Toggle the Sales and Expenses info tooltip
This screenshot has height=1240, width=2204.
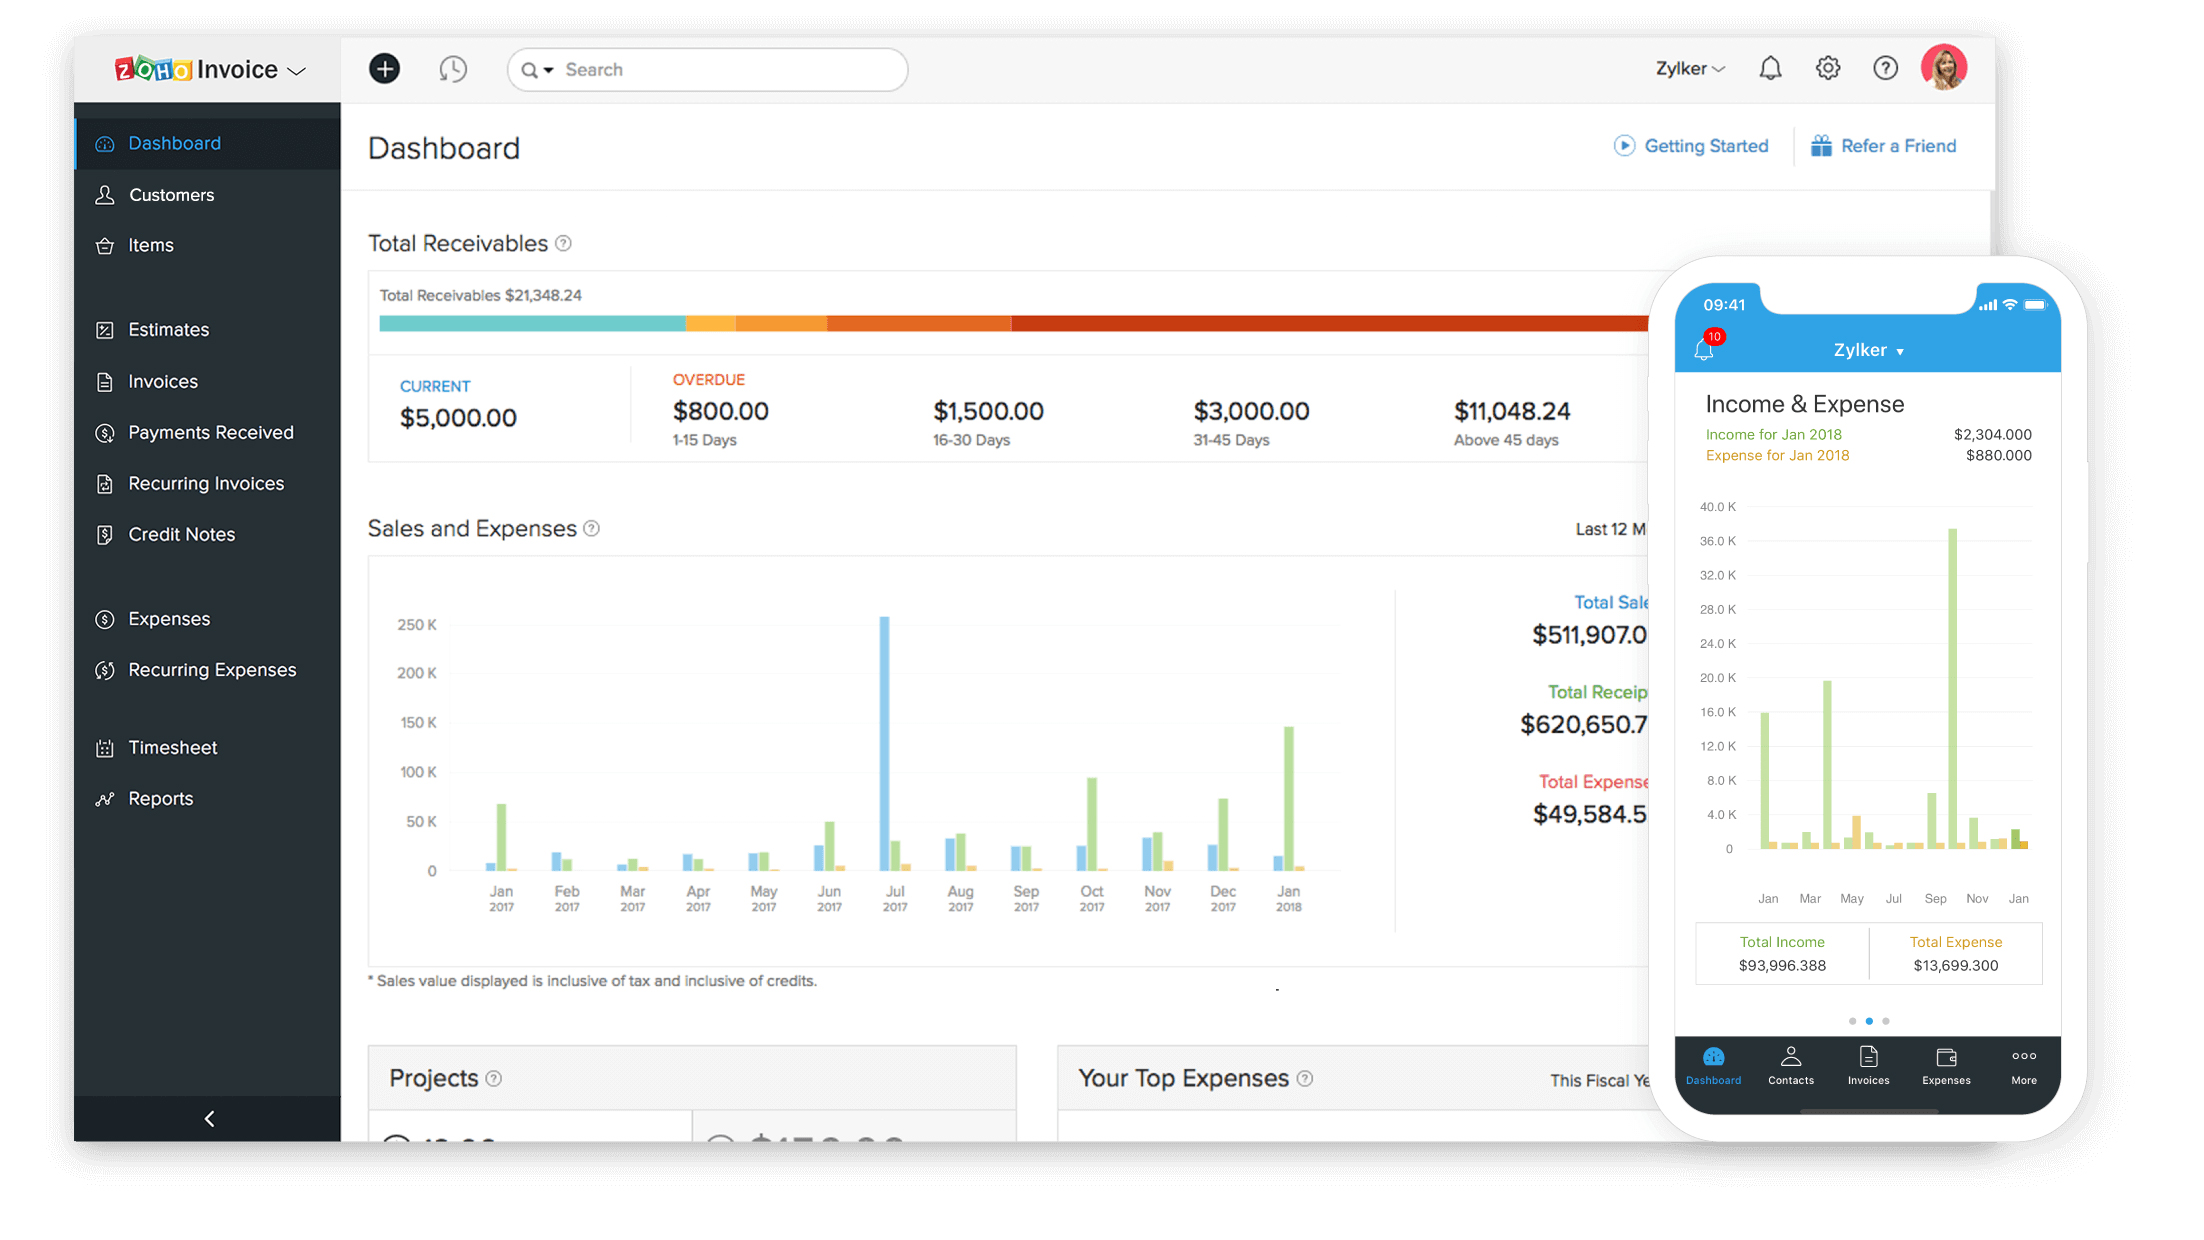(x=592, y=528)
